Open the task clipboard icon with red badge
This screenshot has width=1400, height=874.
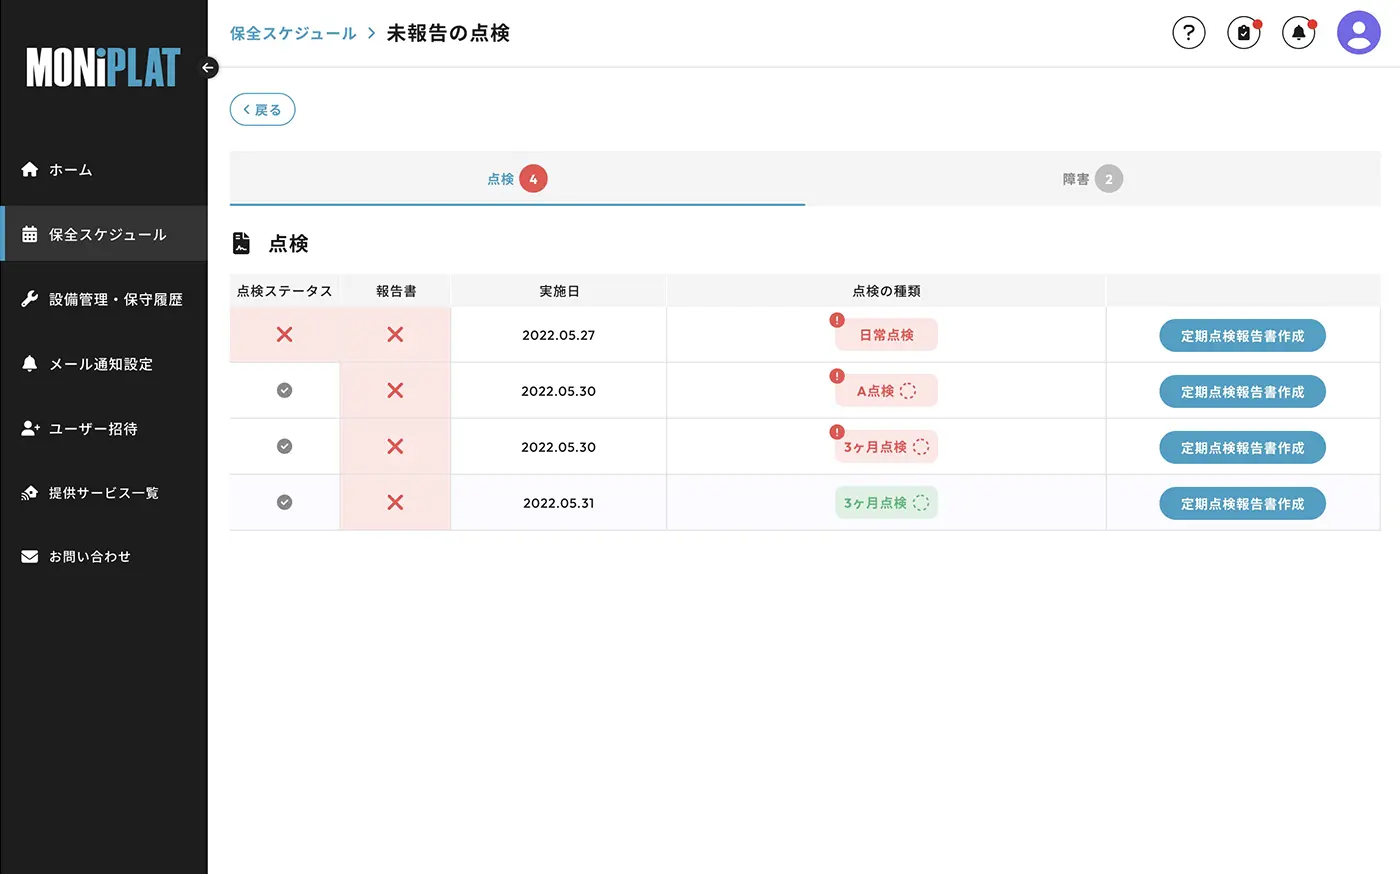coord(1243,32)
